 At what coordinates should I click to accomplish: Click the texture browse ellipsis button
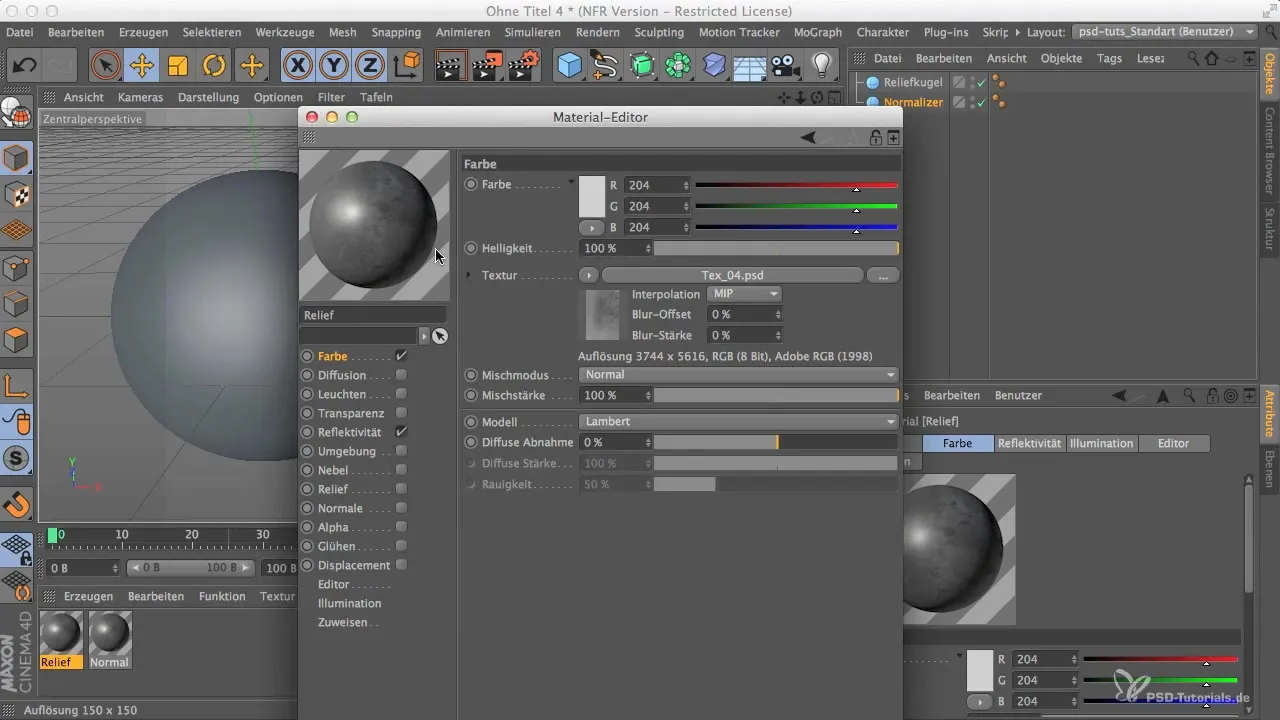tap(883, 275)
